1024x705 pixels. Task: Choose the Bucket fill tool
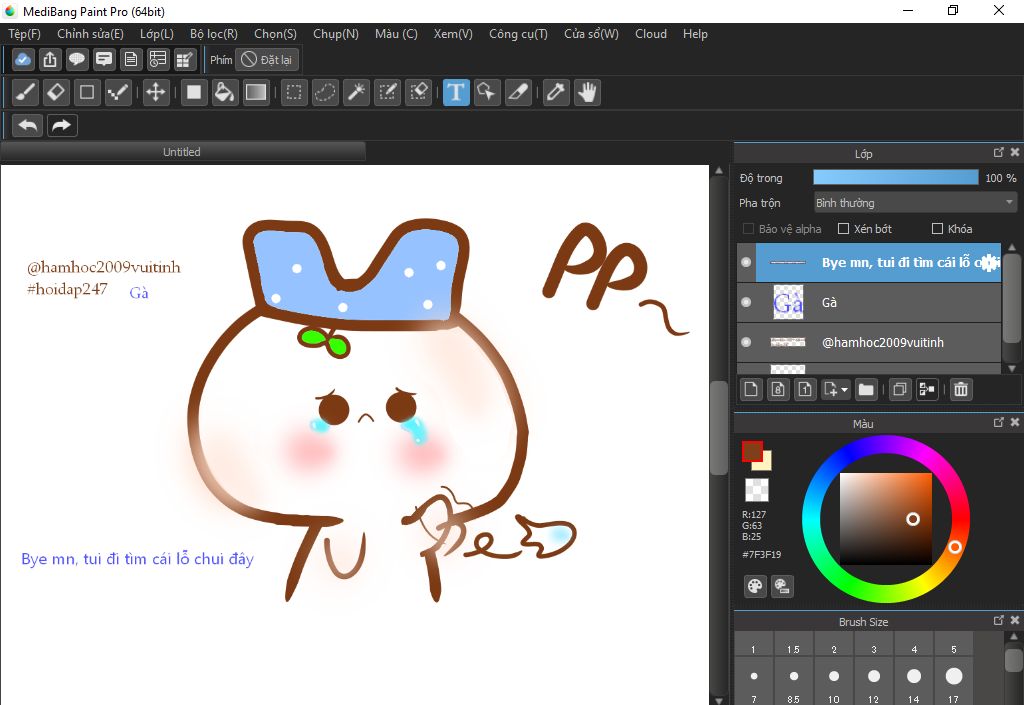(225, 93)
